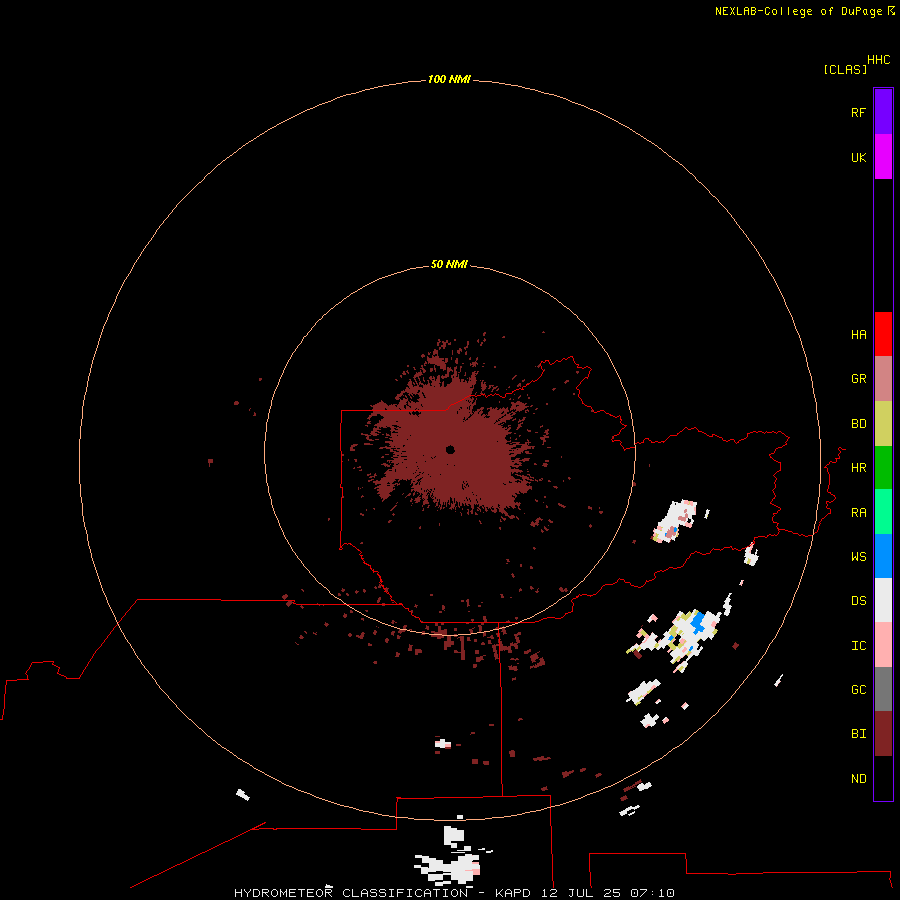900x900 pixels.
Task: Click the HA legend label
Action: coord(858,334)
